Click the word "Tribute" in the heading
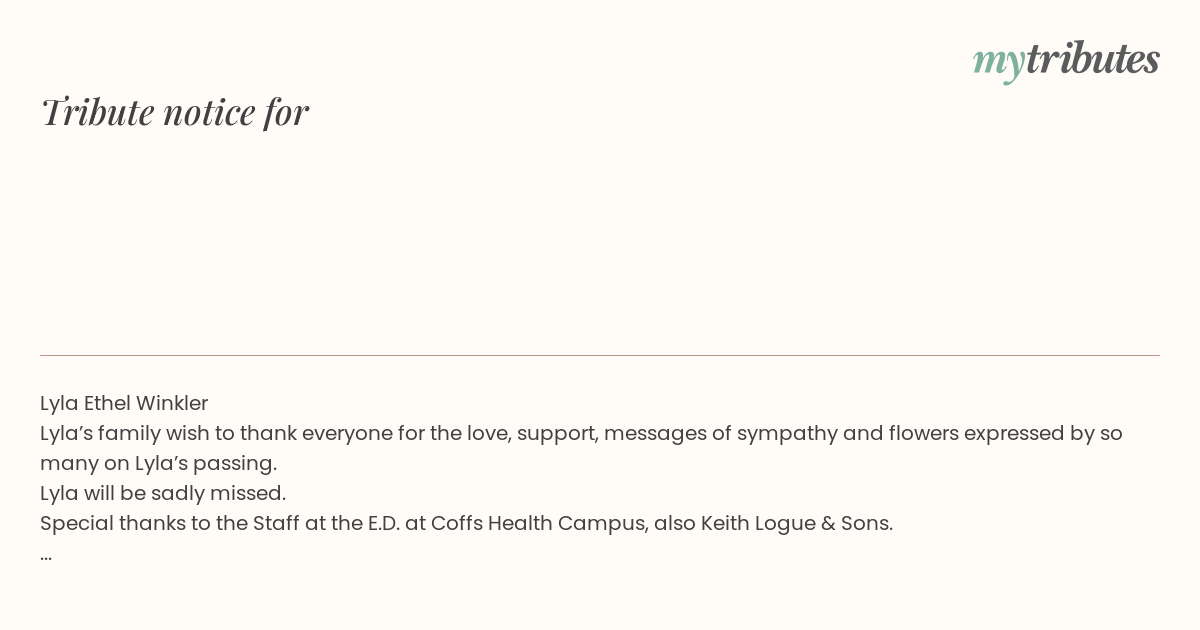This screenshot has width=1200, height=630. [x=98, y=112]
